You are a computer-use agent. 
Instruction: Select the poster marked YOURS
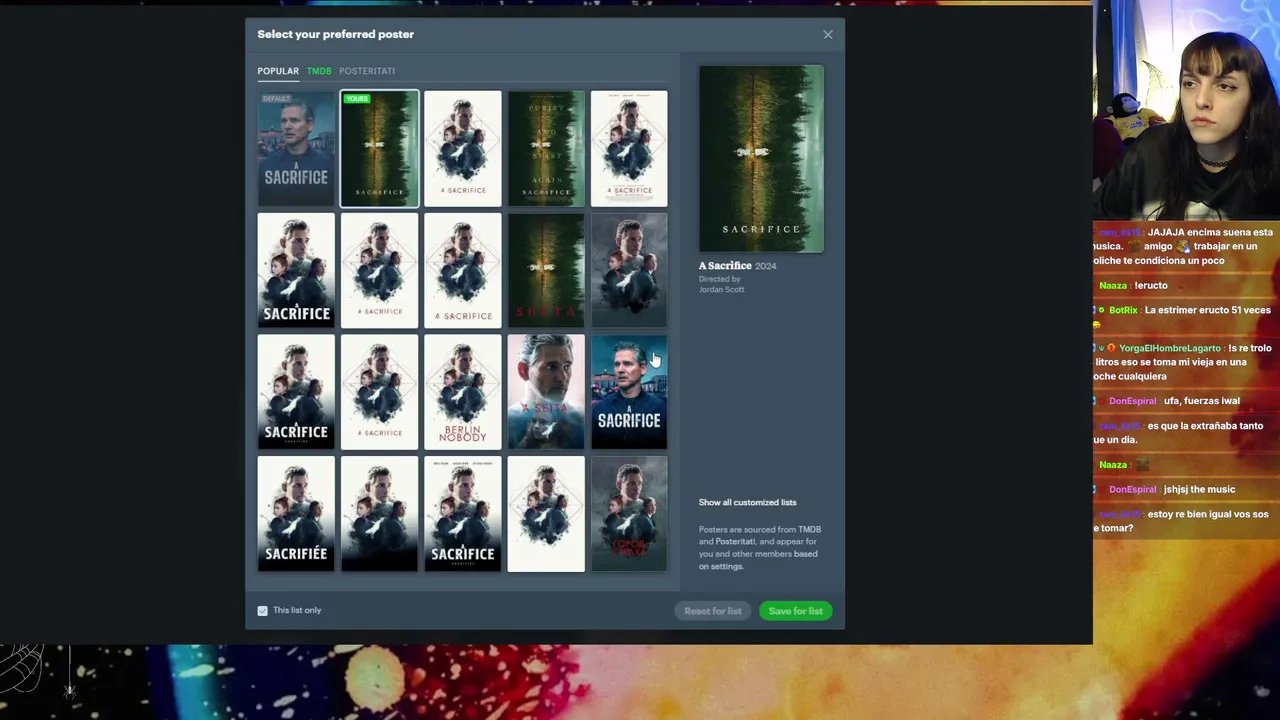(379, 149)
